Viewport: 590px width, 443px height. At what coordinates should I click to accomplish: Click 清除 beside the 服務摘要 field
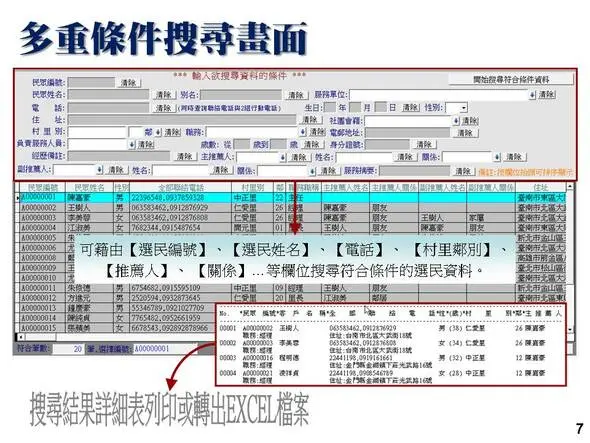[463, 171]
